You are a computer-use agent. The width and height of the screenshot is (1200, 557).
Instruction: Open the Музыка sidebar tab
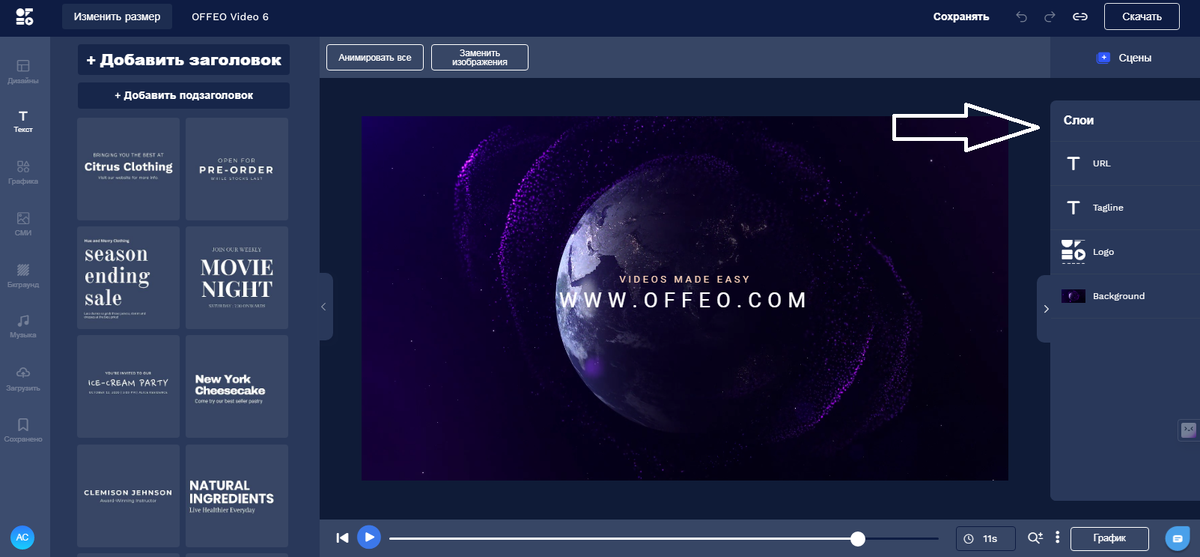[23, 326]
